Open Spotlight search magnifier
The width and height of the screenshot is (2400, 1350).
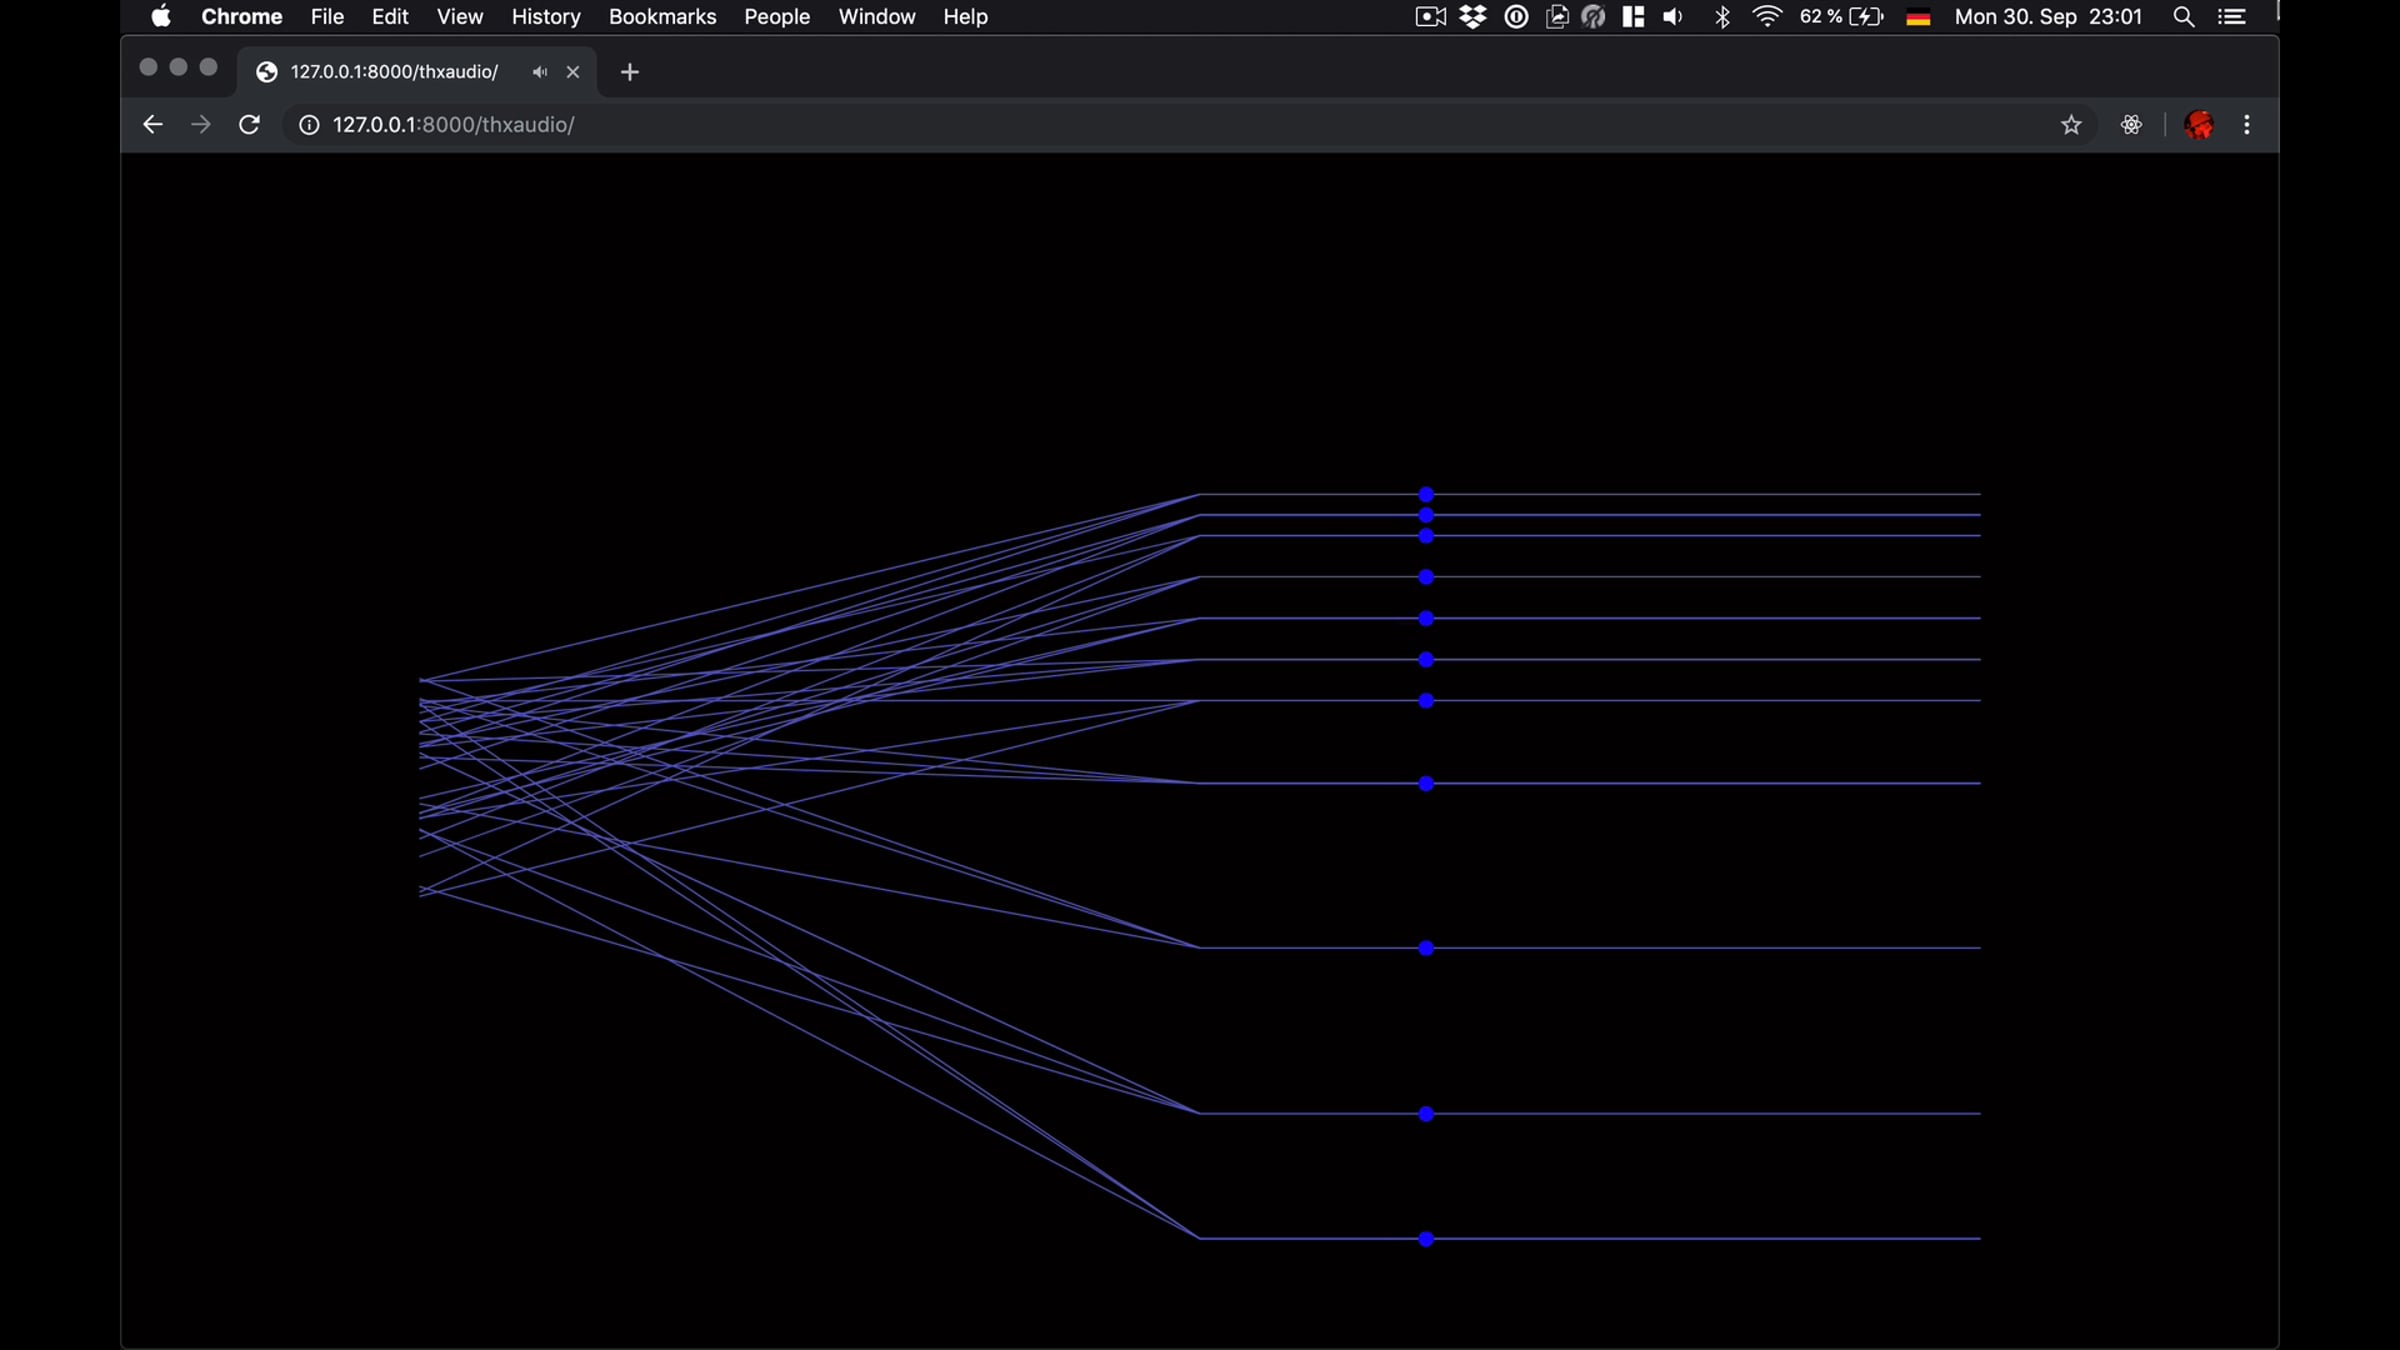tap(2184, 16)
